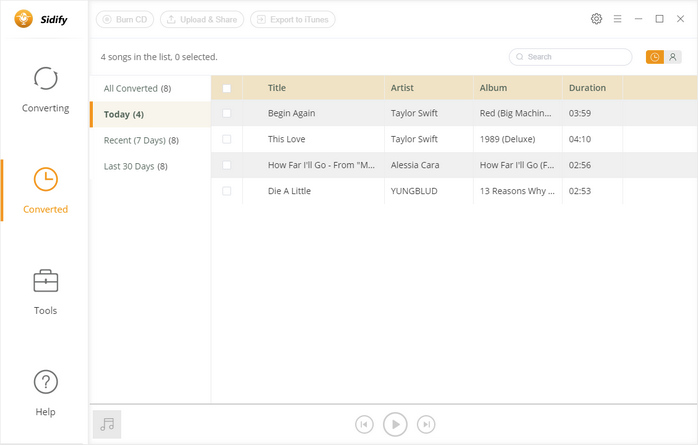The width and height of the screenshot is (698, 445).
Task: Check the box for Begin Again
Action: tap(227, 113)
